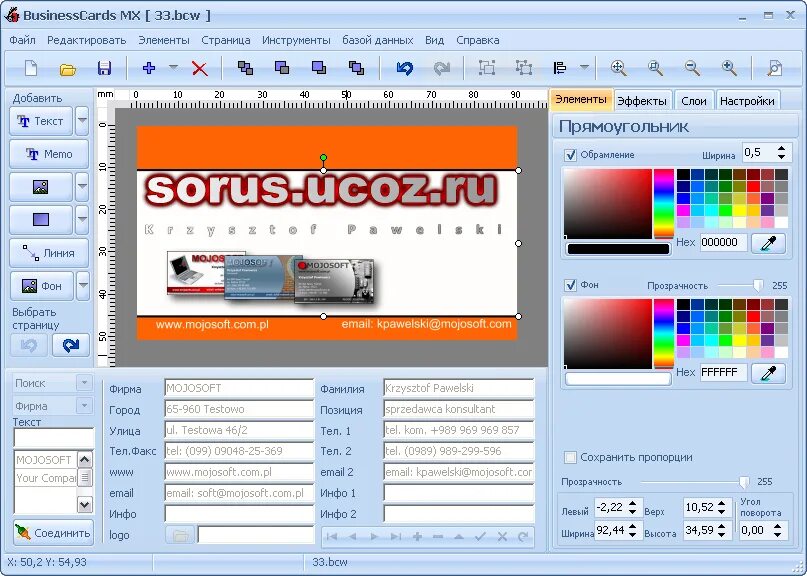
Task: Open the Файл menu
Action: point(23,40)
